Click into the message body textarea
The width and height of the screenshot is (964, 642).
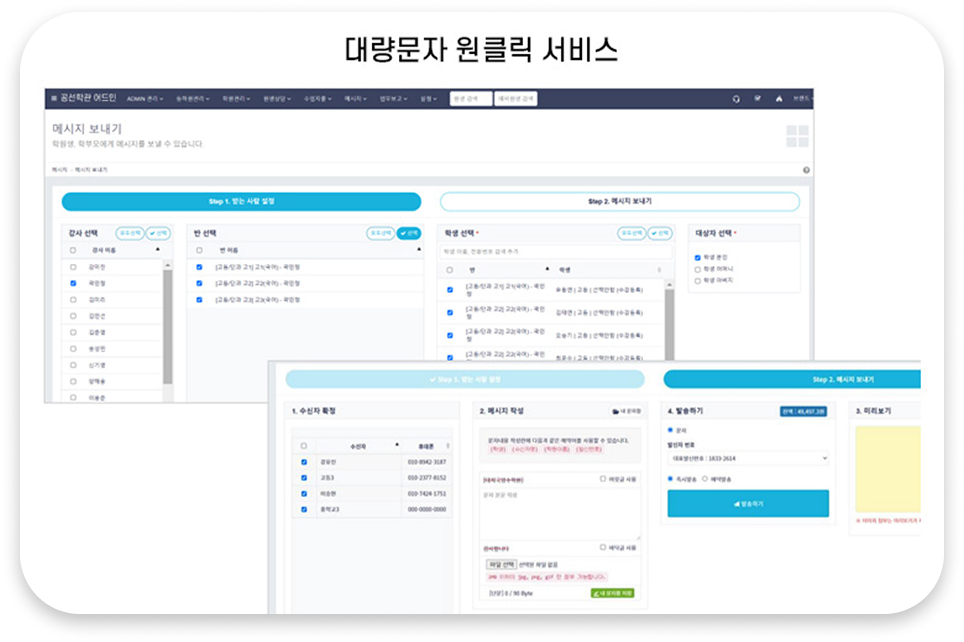(x=560, y=513)
